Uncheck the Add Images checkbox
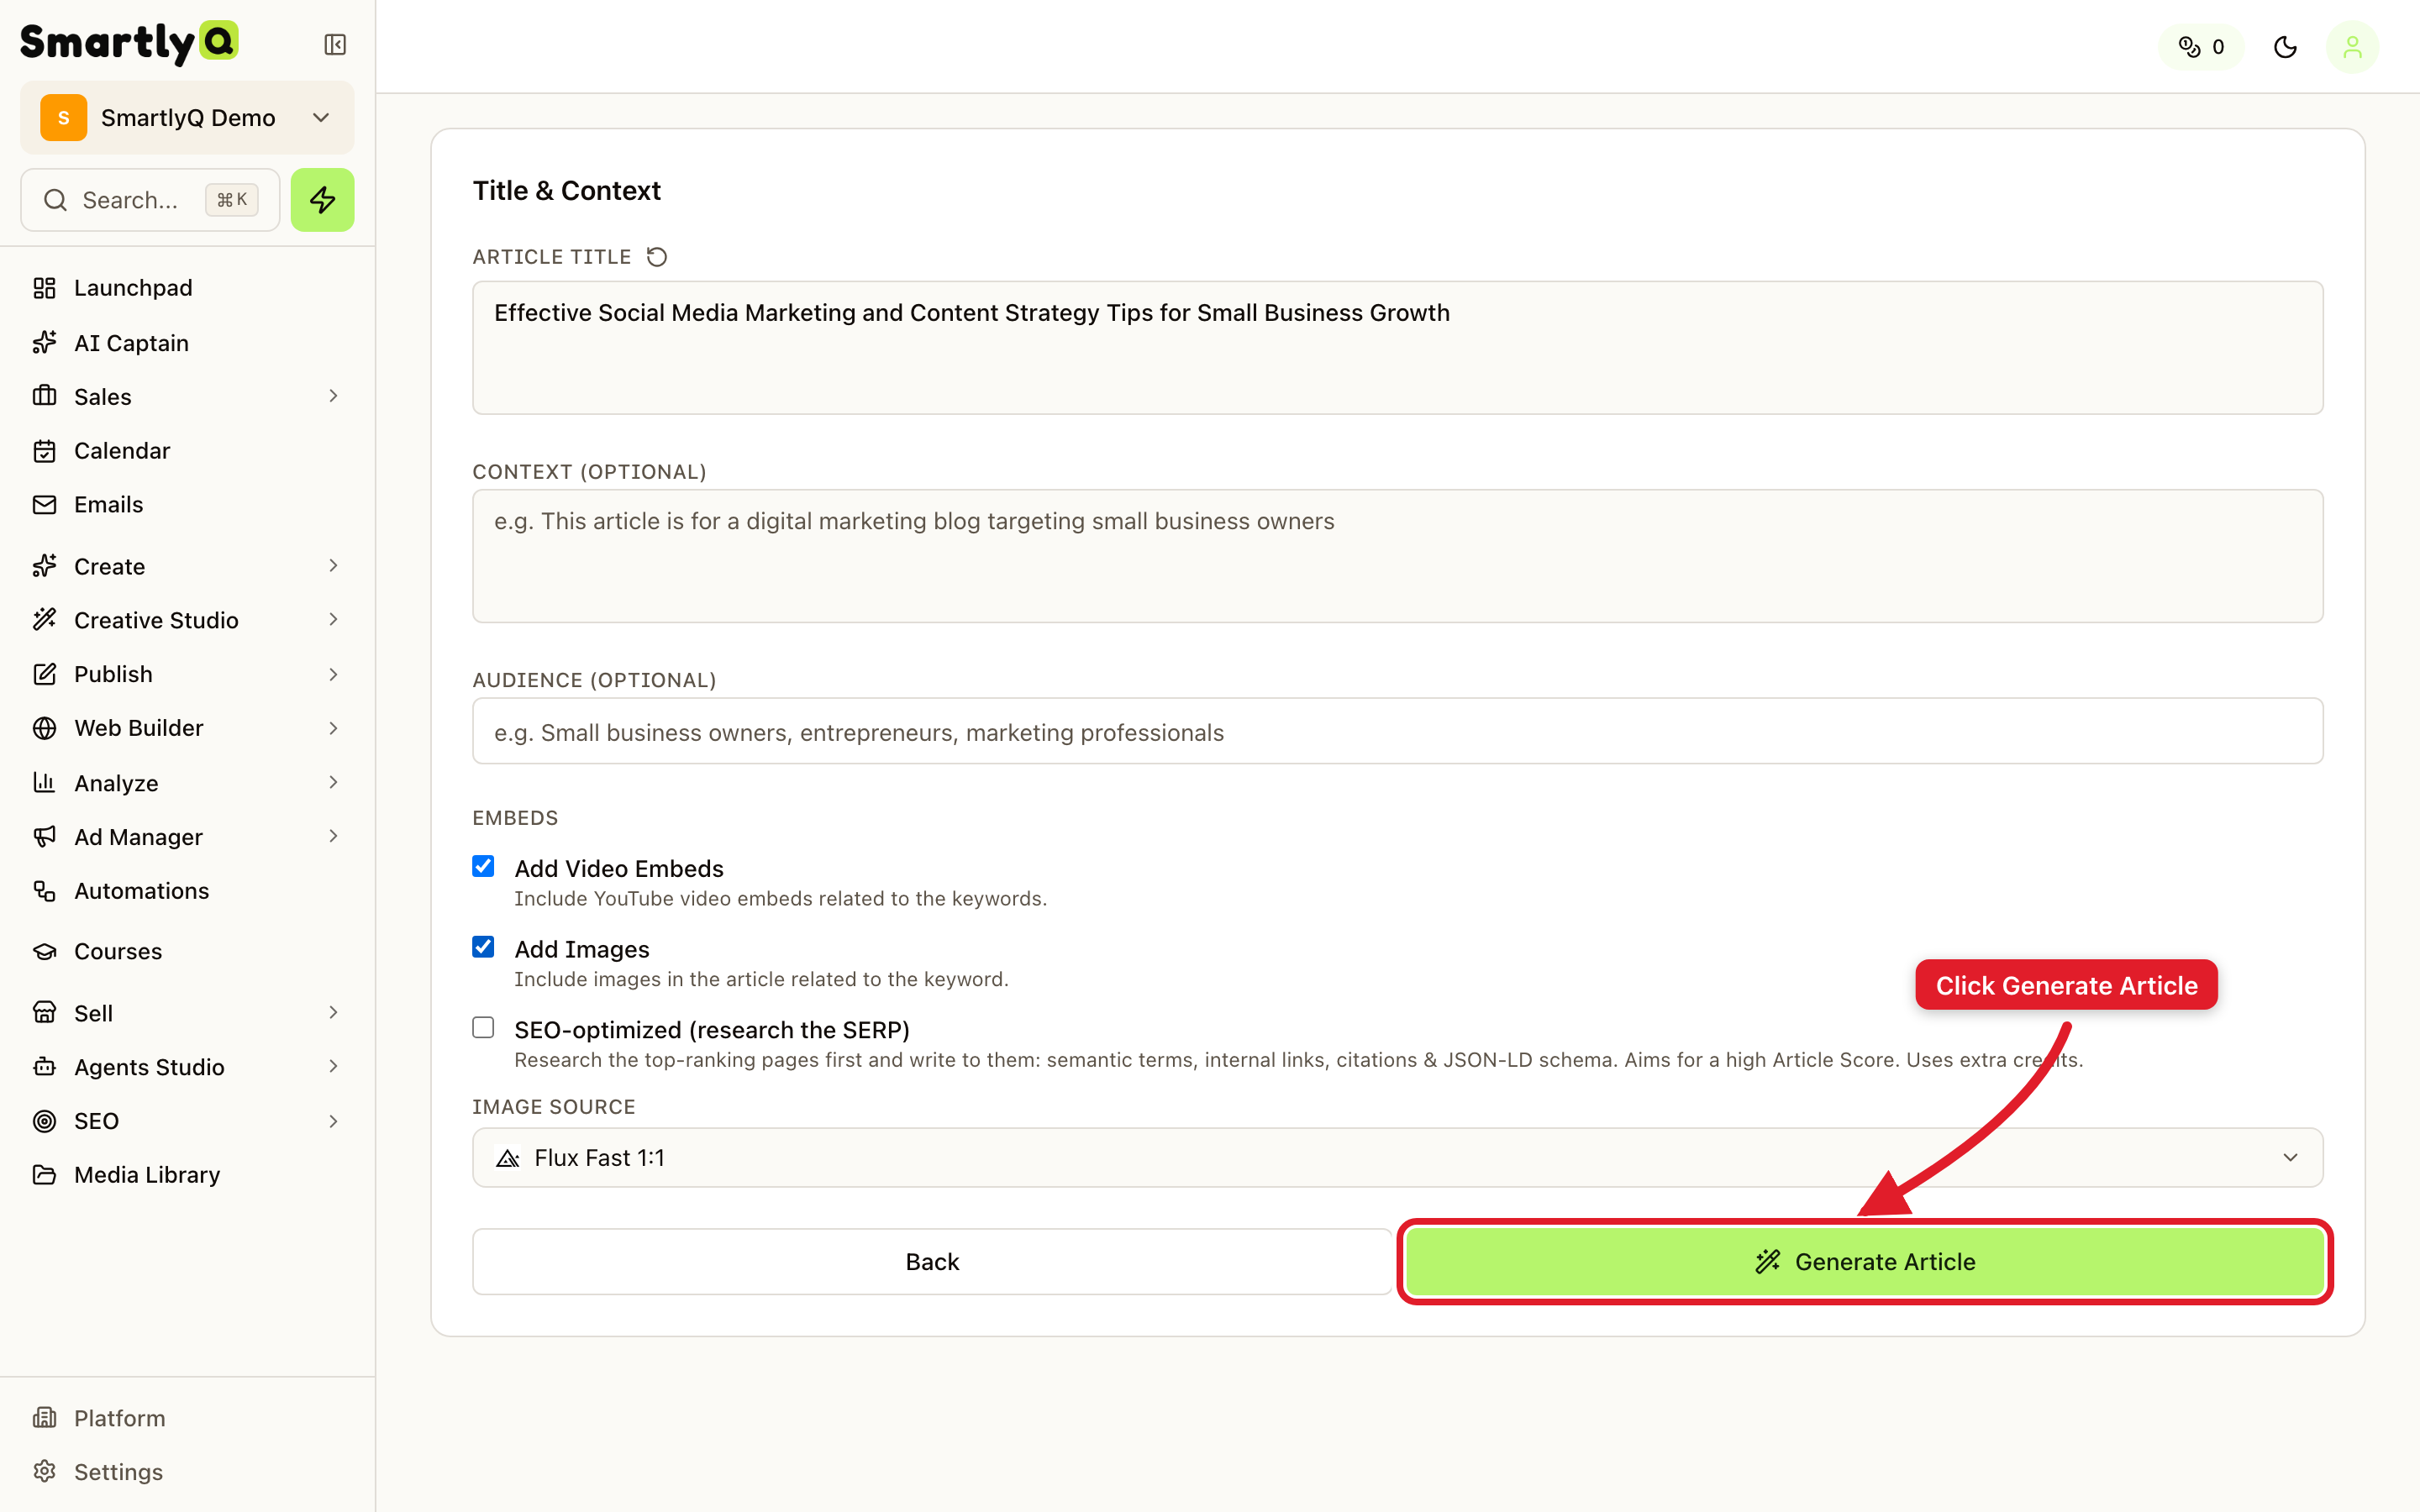Viewport: 2420px width, 1512px height. 483,947
